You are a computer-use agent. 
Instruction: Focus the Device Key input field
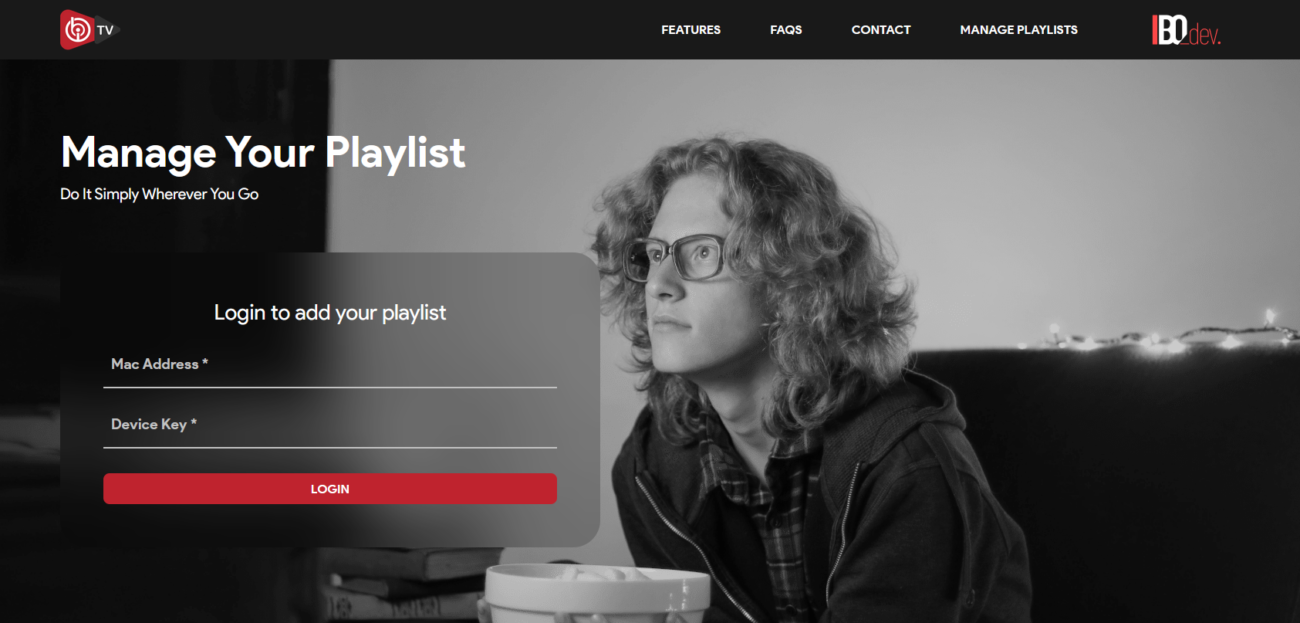[x=330, y=425]
